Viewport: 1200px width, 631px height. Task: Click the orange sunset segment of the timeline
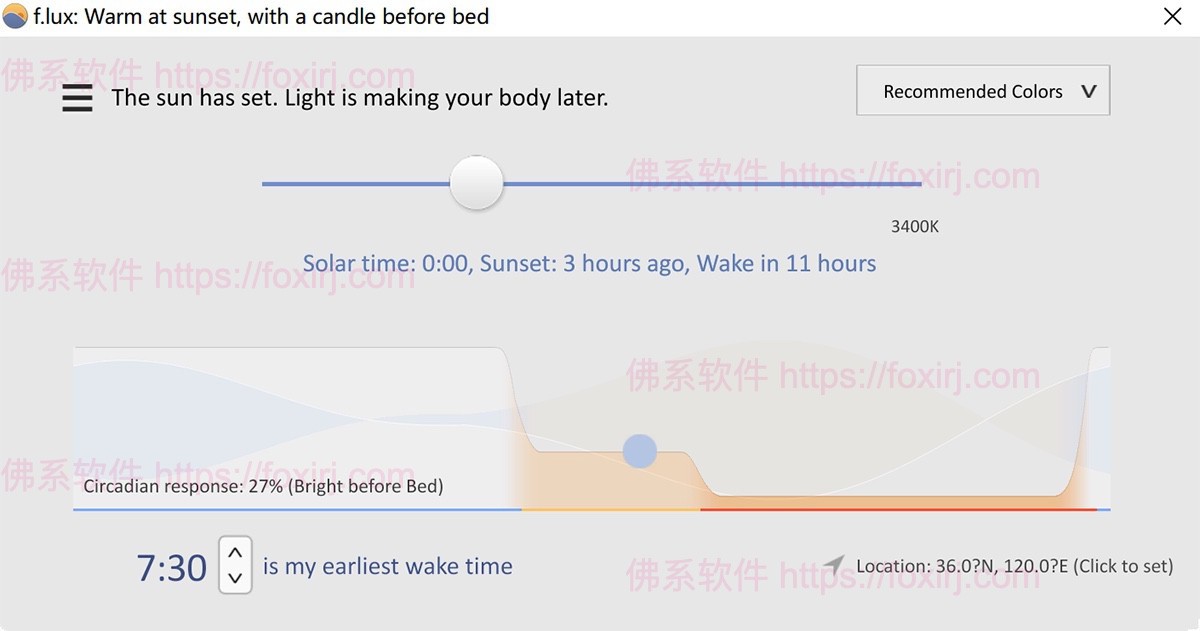(610, 510)
